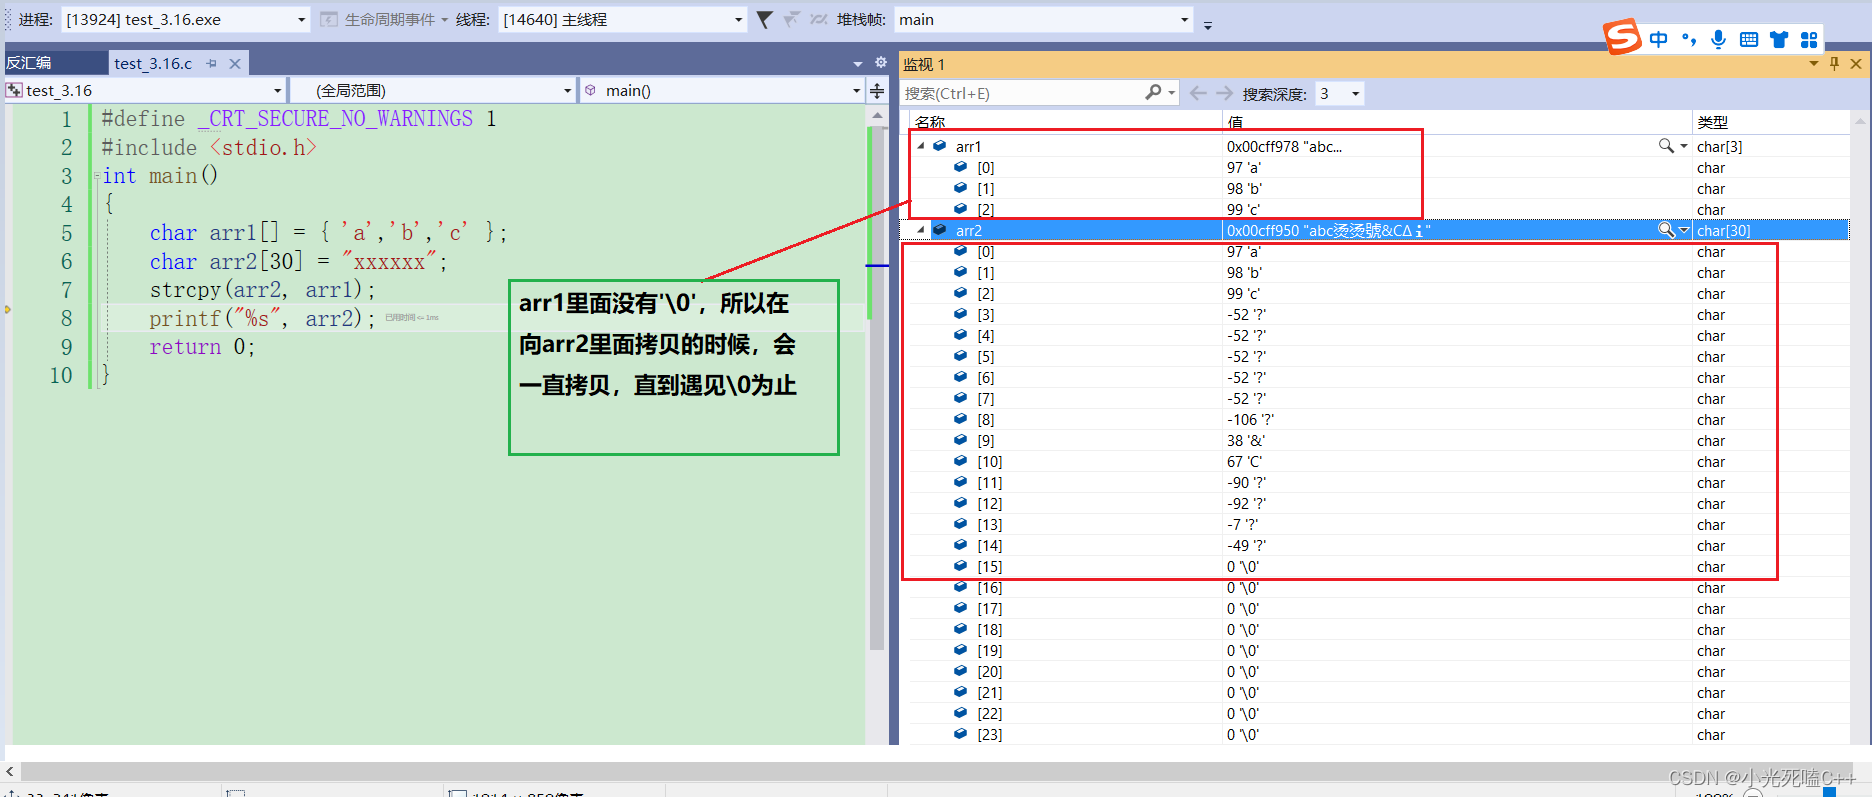Open visualizer dropdown arrow on arr2 row

click(1684, 230)
